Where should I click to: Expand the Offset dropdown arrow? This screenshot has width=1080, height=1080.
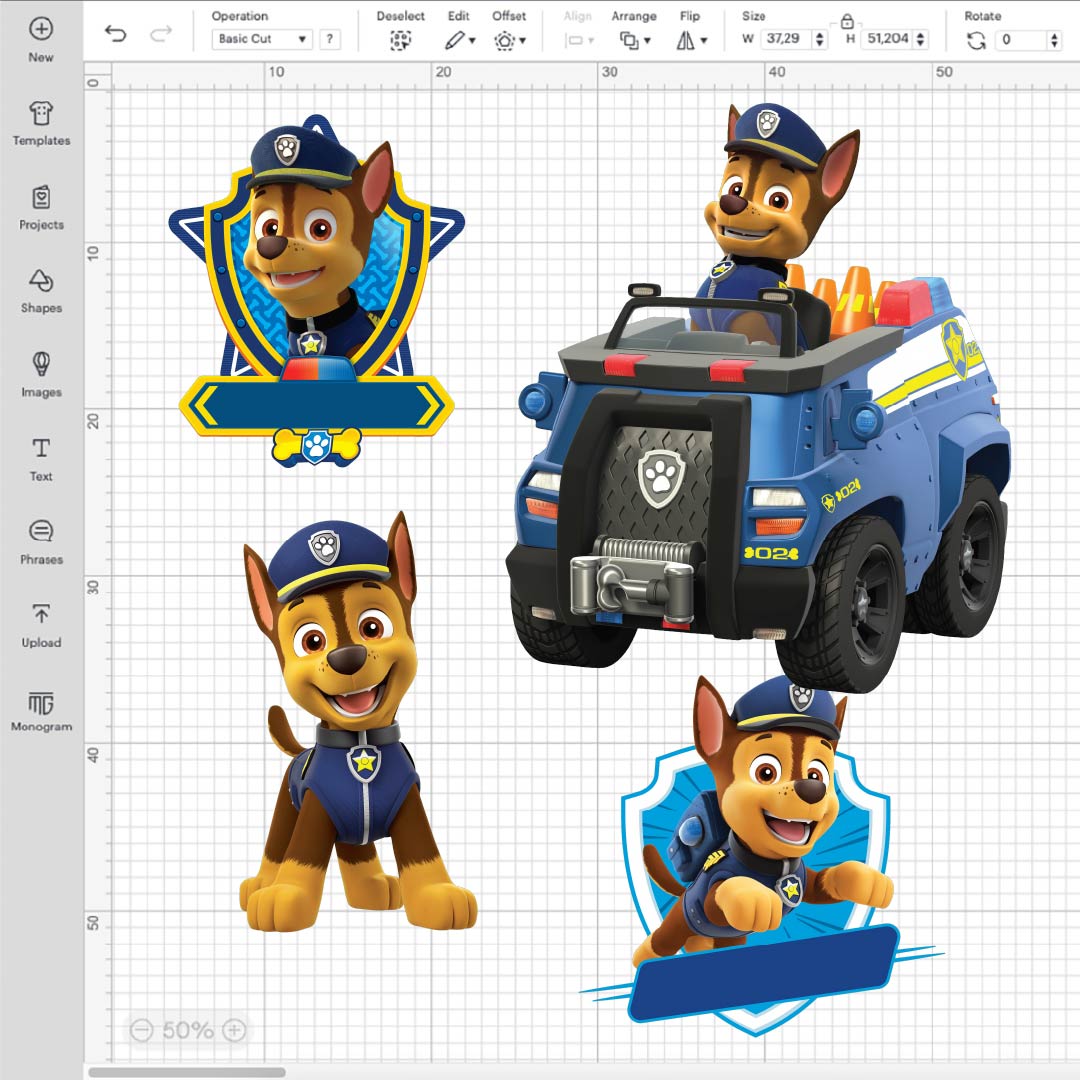click(523, 41)
